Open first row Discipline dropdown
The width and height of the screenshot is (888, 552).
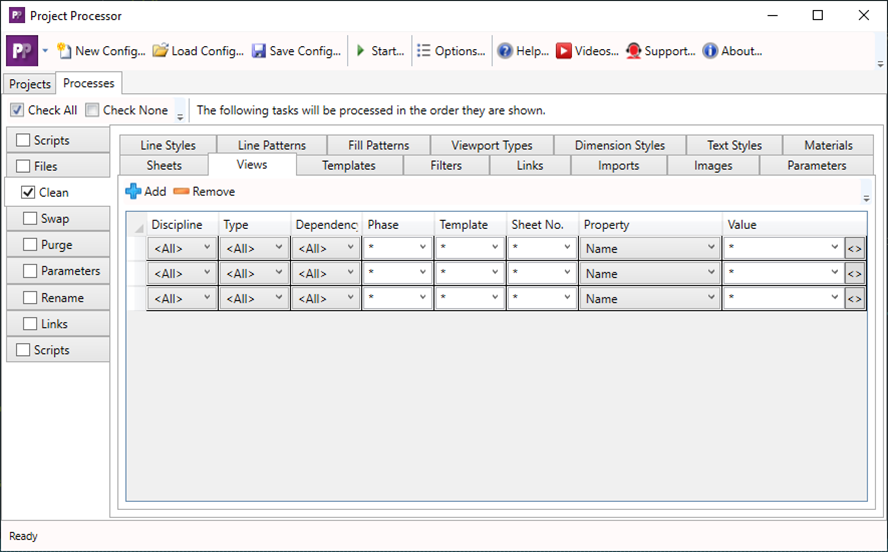point(182,249)
